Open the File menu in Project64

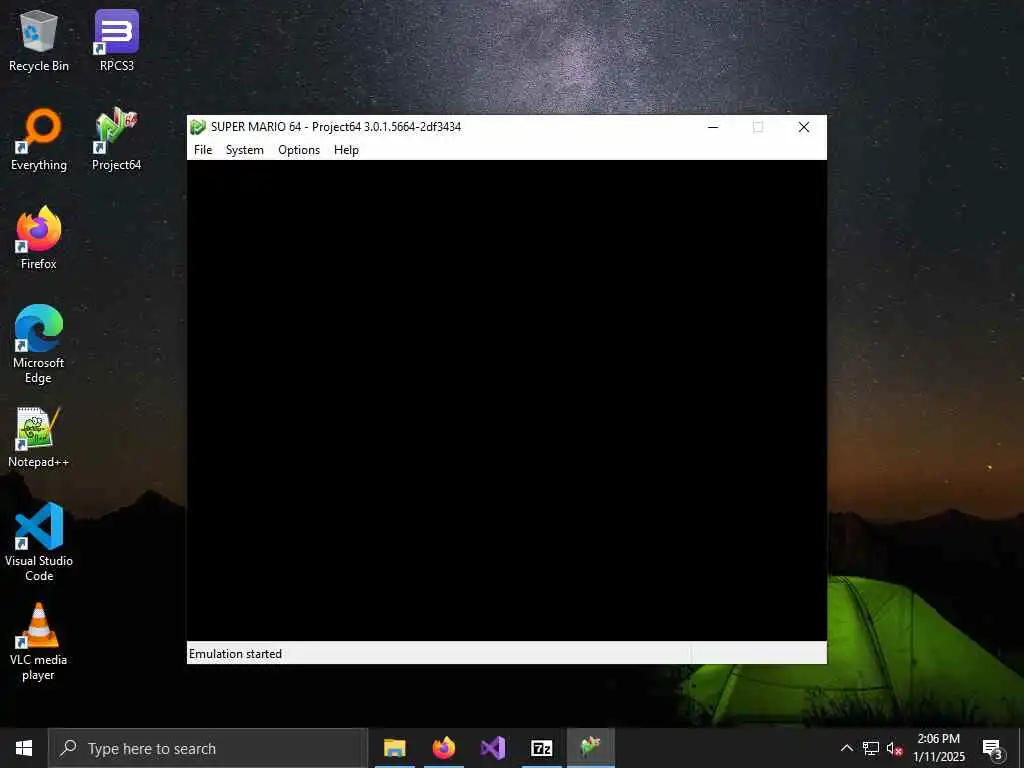tap(203, 150)
